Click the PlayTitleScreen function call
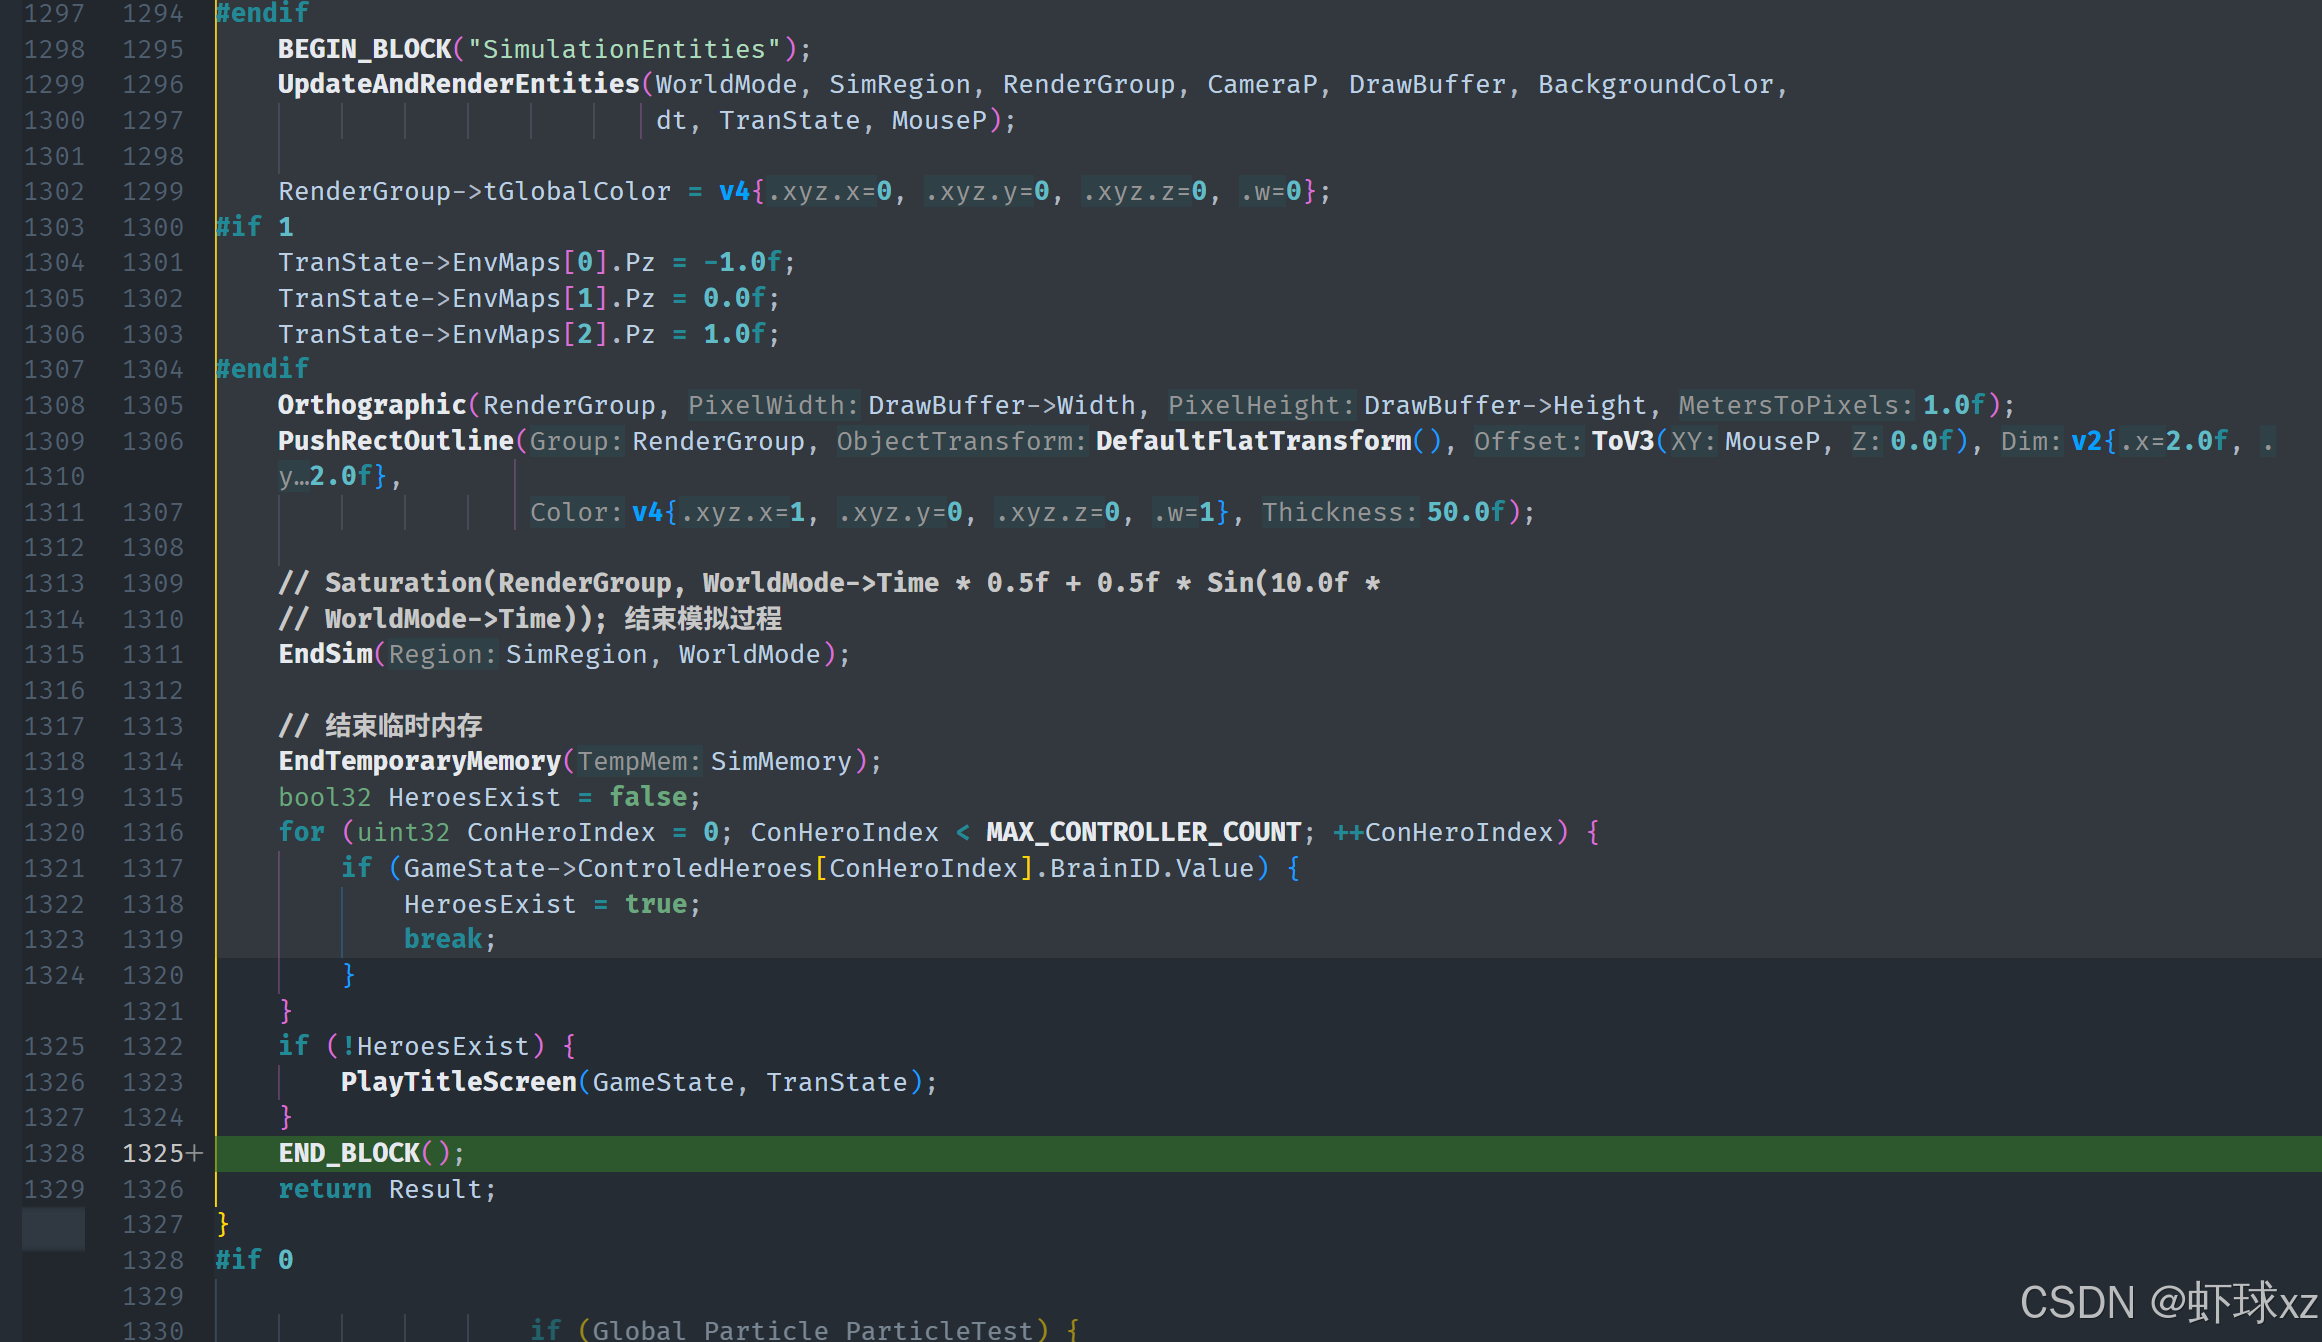 click(x=458, y=1082)
